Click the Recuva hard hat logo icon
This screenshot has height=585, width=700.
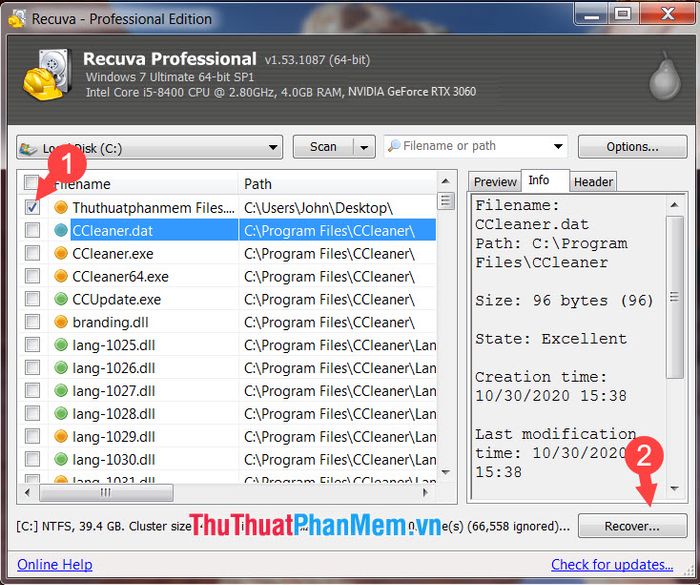click(47, 74)
